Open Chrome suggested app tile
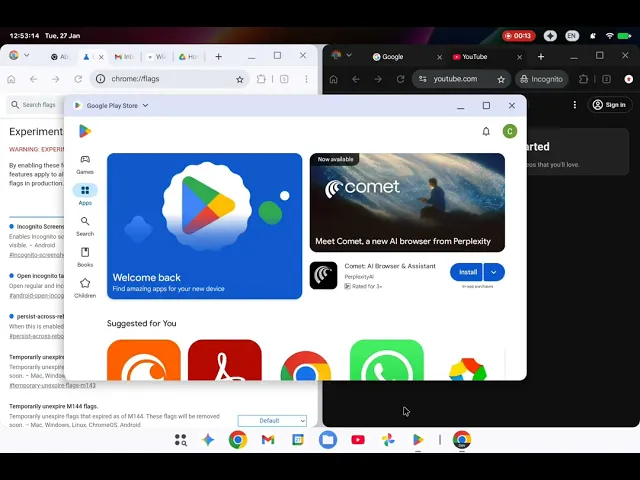This screenshot has height=480, width=640. 306,363
